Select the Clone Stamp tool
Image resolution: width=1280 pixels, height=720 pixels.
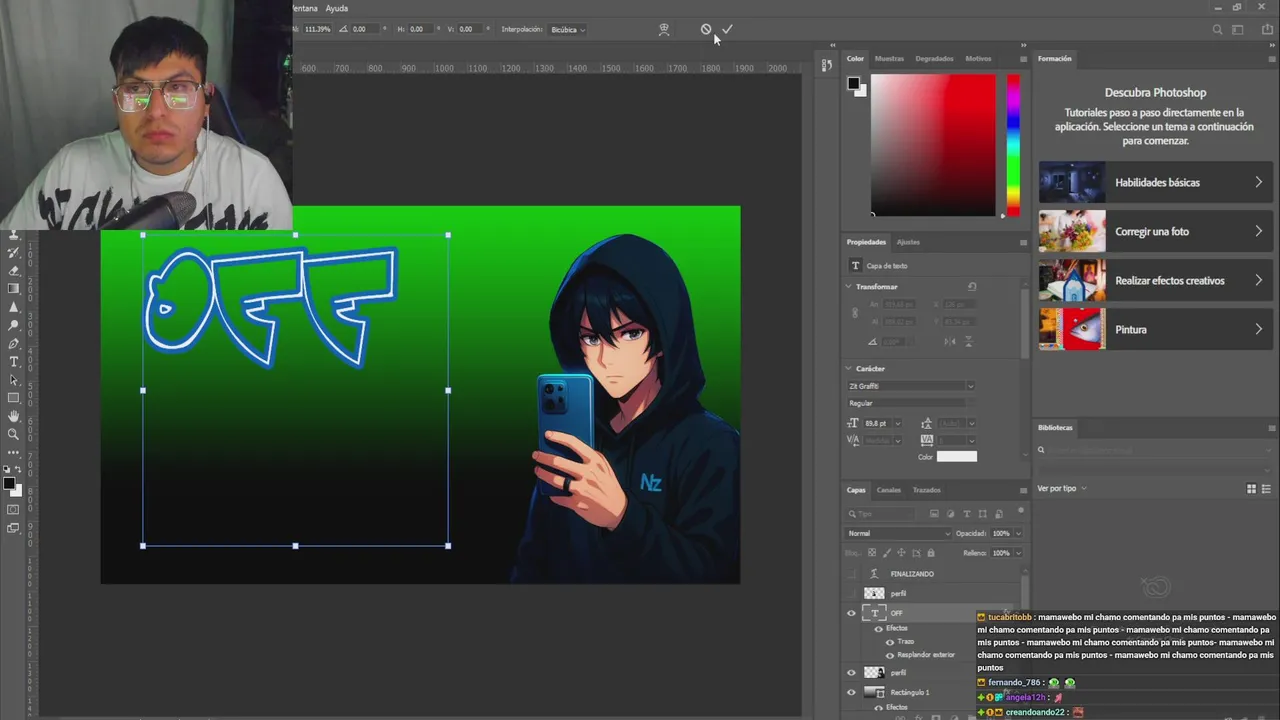tap(13, 234)
